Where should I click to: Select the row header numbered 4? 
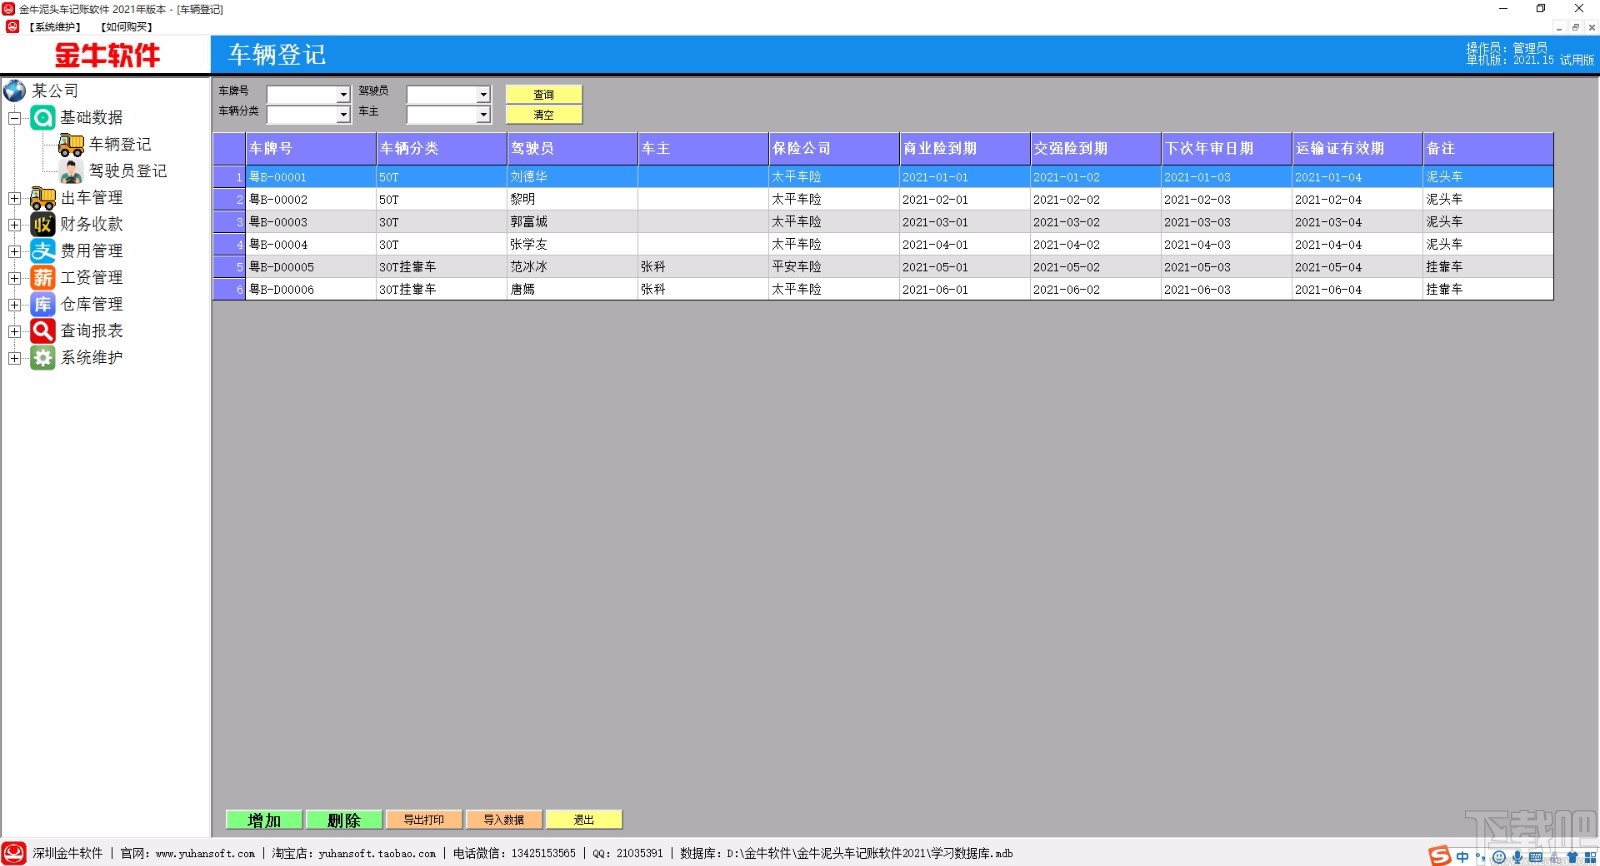pos(229,244)
